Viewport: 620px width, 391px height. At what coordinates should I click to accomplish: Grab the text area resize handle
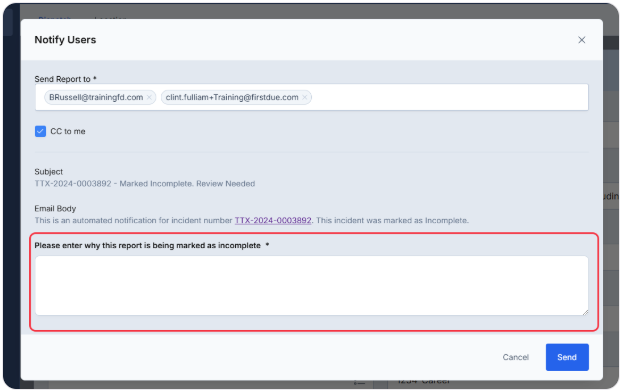pyautogui.click(x=585, y=312)
